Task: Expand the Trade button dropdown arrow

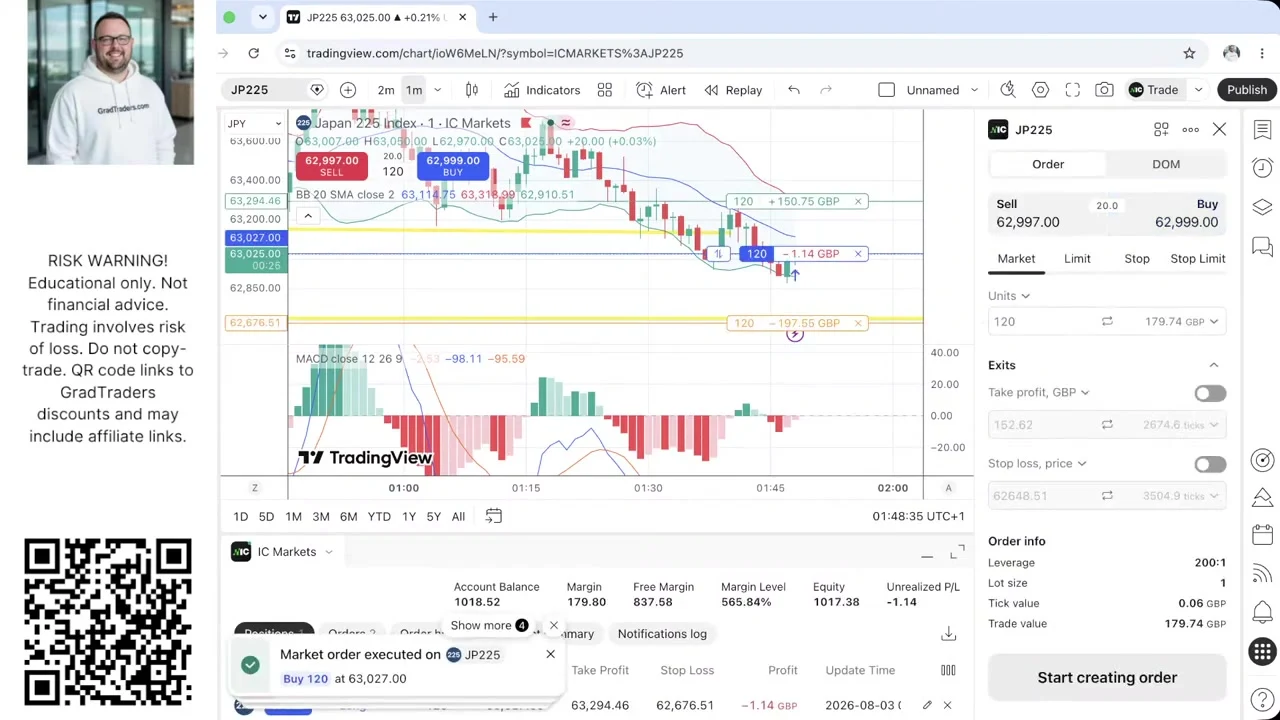Action: (x=1198, y=90)
